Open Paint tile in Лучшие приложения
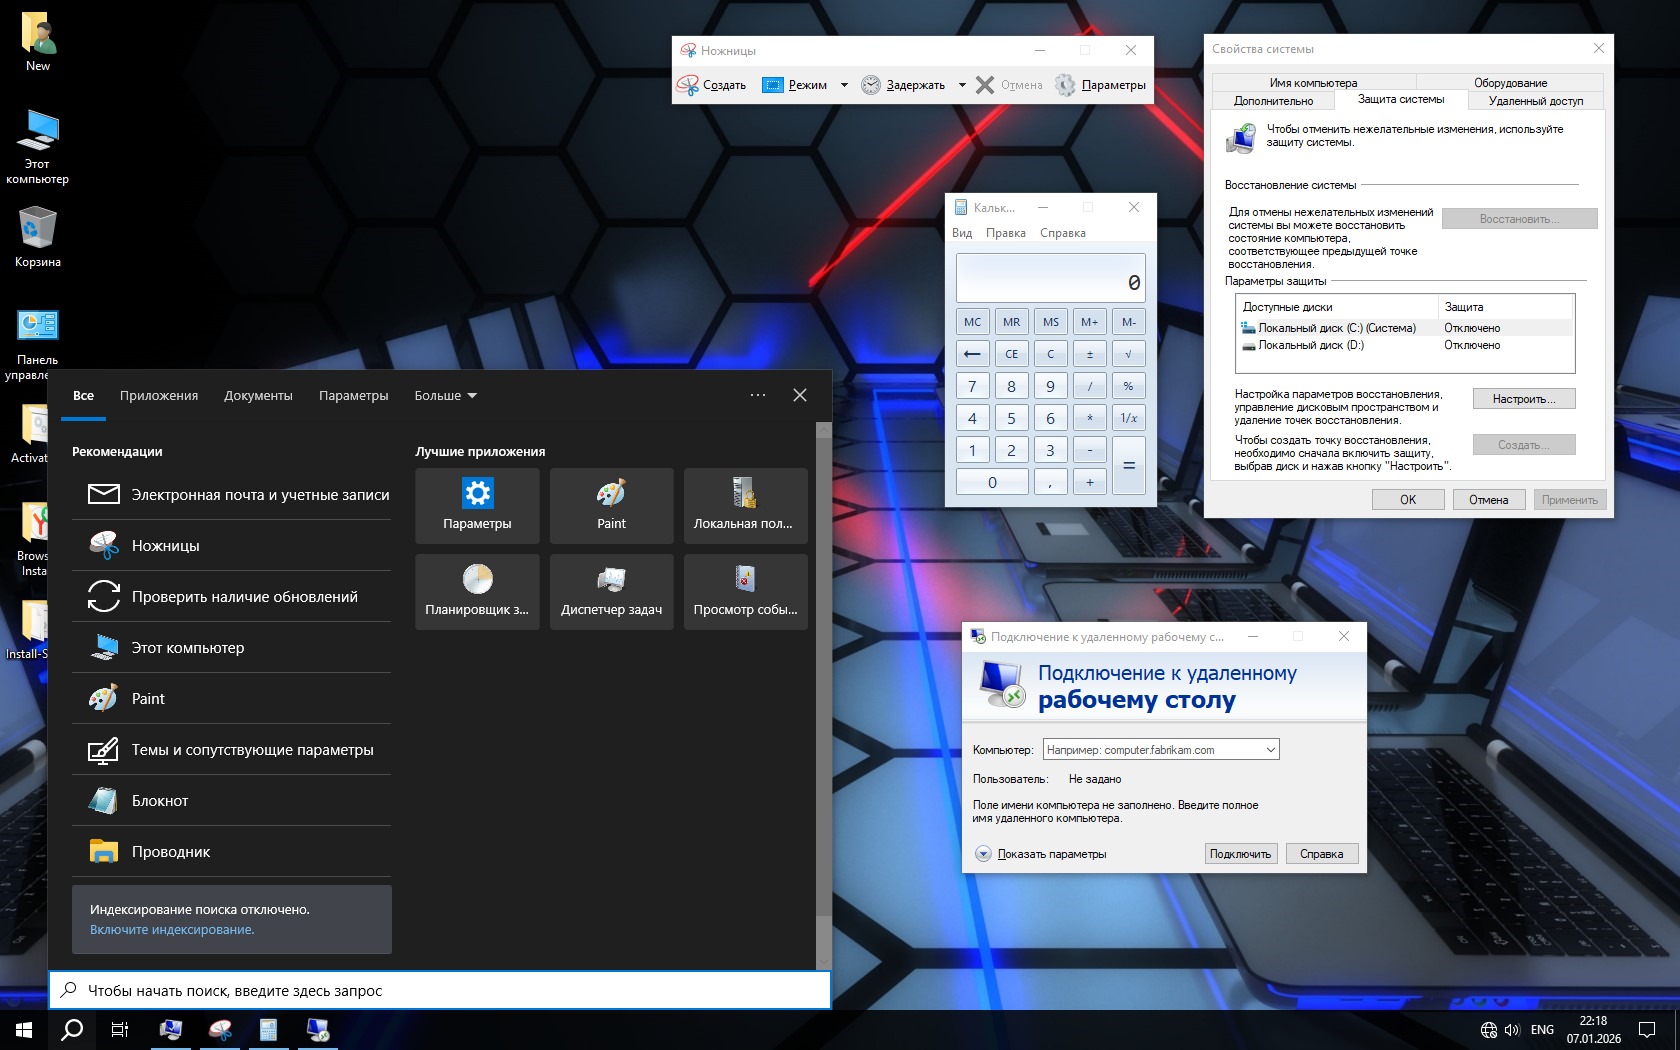The width and height of the screenshot is (1680, 1050). (x=611, y=506)
